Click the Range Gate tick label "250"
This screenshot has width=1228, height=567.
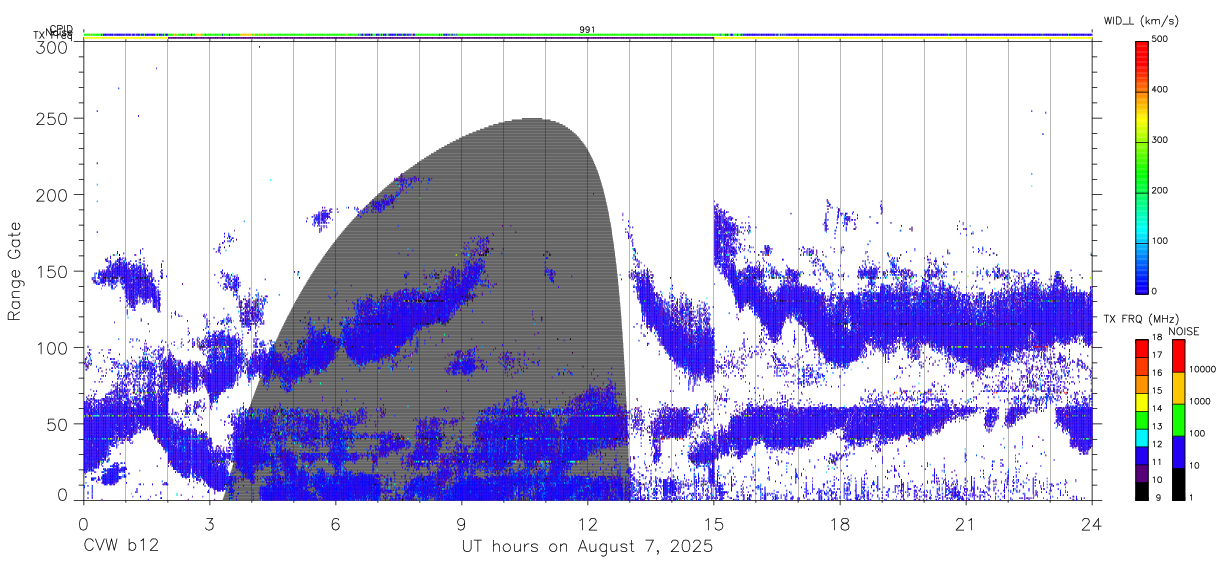click(x=51, y=118)
